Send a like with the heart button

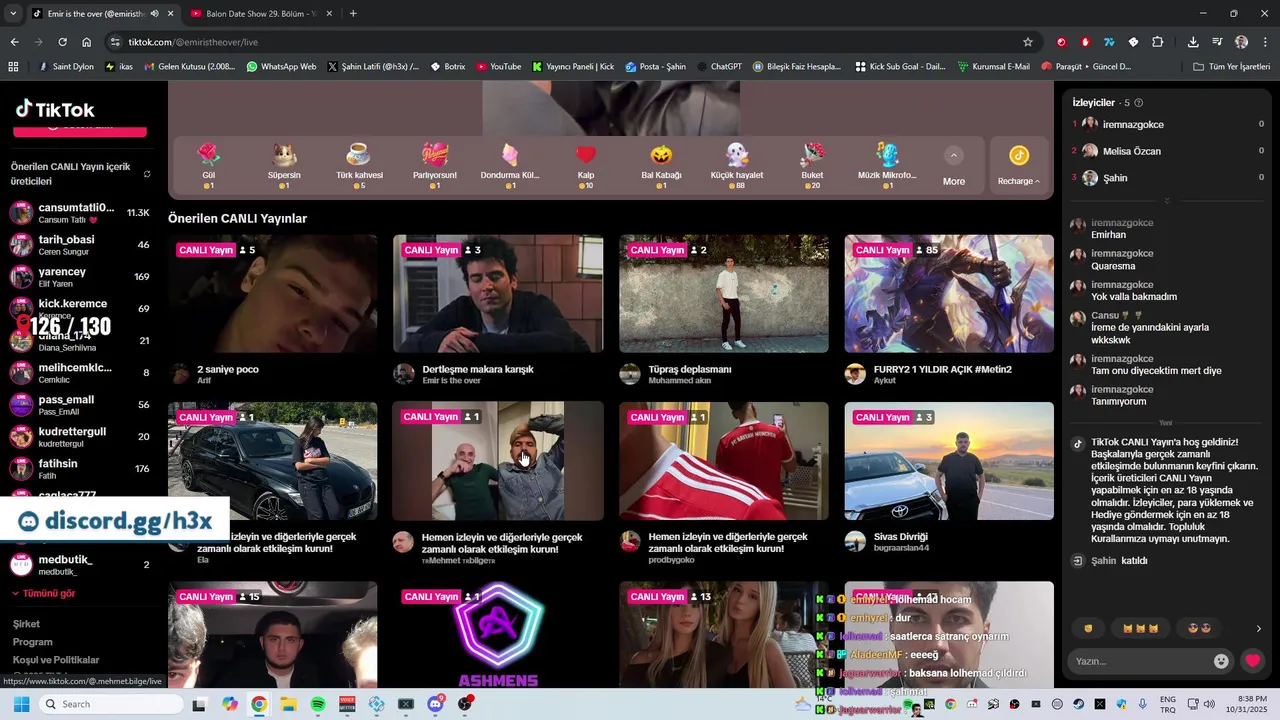coord(1253,661)
